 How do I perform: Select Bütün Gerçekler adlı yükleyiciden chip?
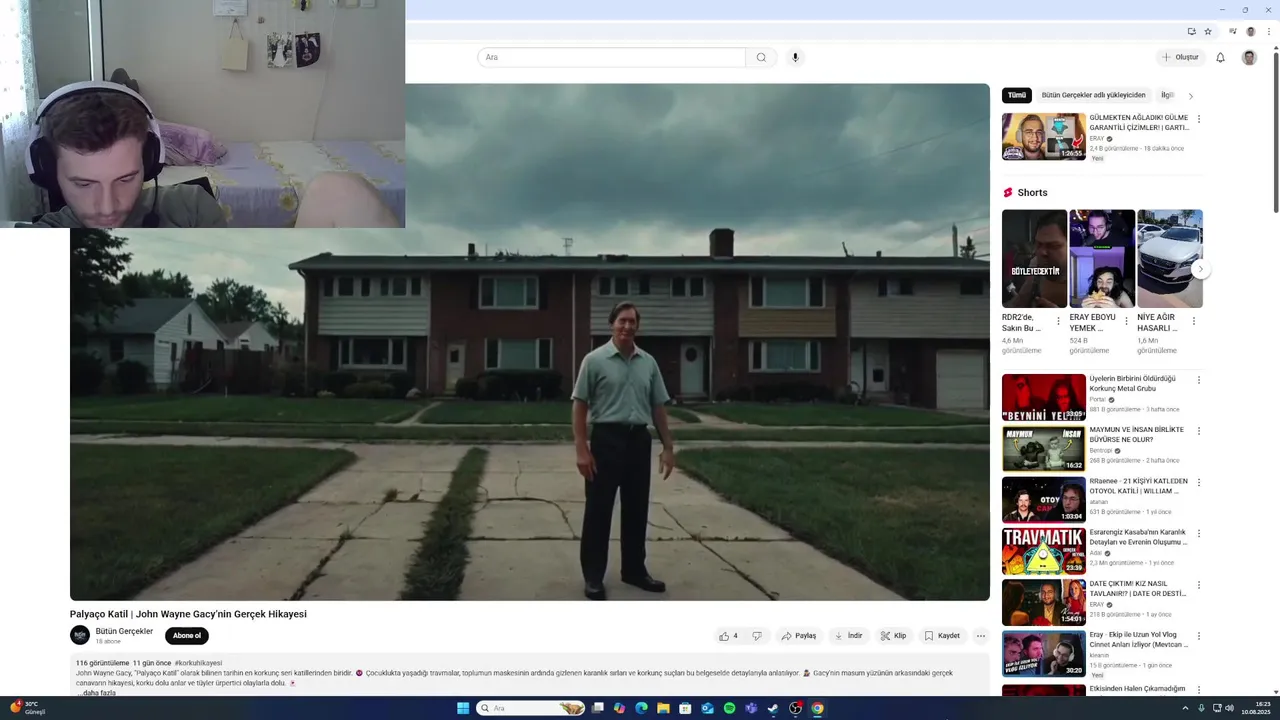tap(1093, 95)
